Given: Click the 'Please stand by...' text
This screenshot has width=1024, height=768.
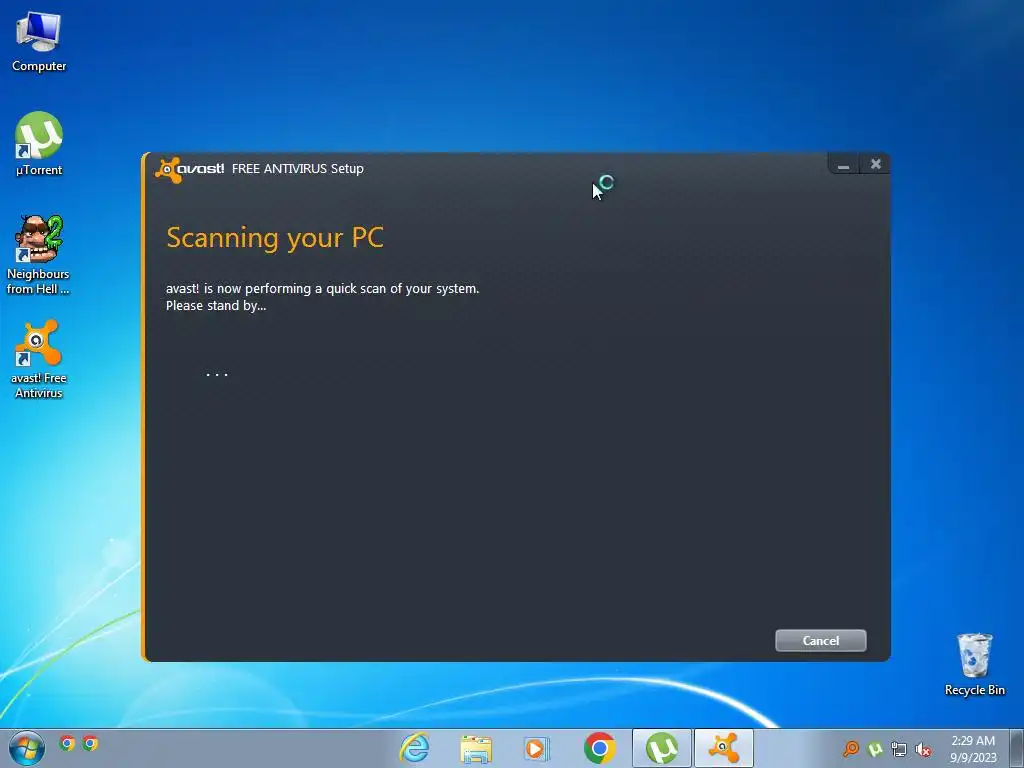Looking at the screenshot, I should pos(216,306).
